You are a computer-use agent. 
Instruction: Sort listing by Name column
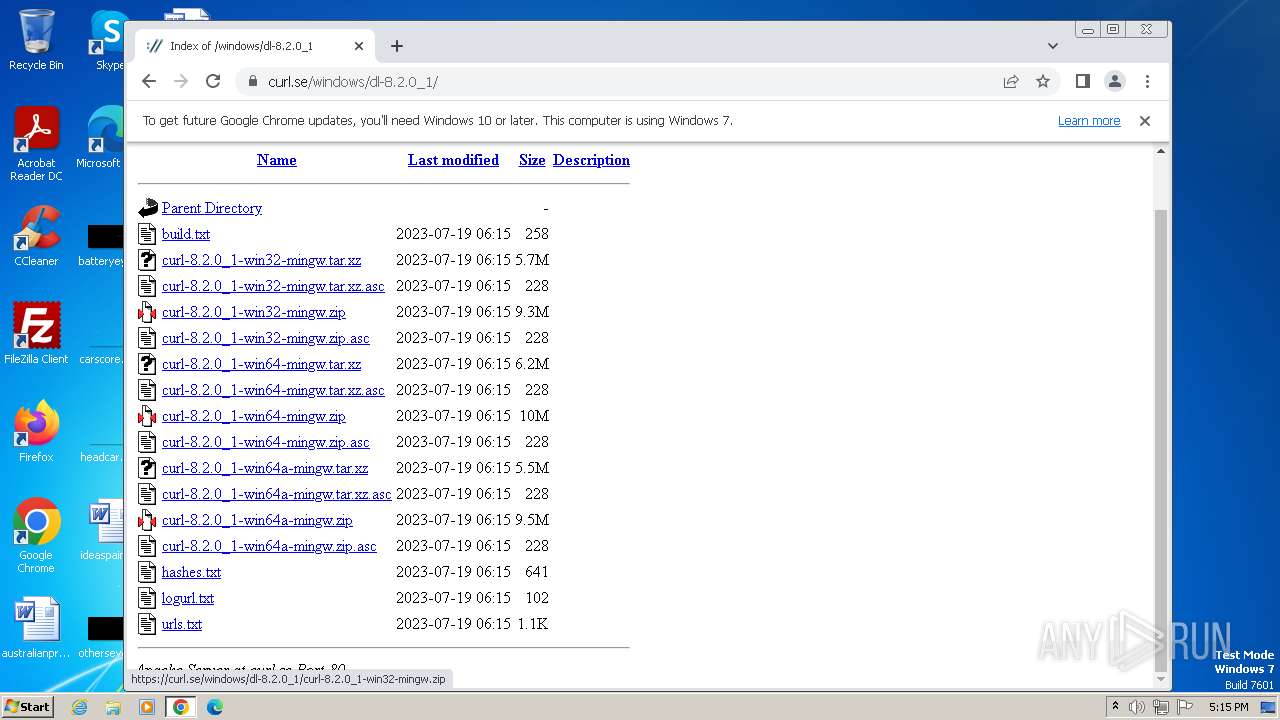[x=276, y=160]
